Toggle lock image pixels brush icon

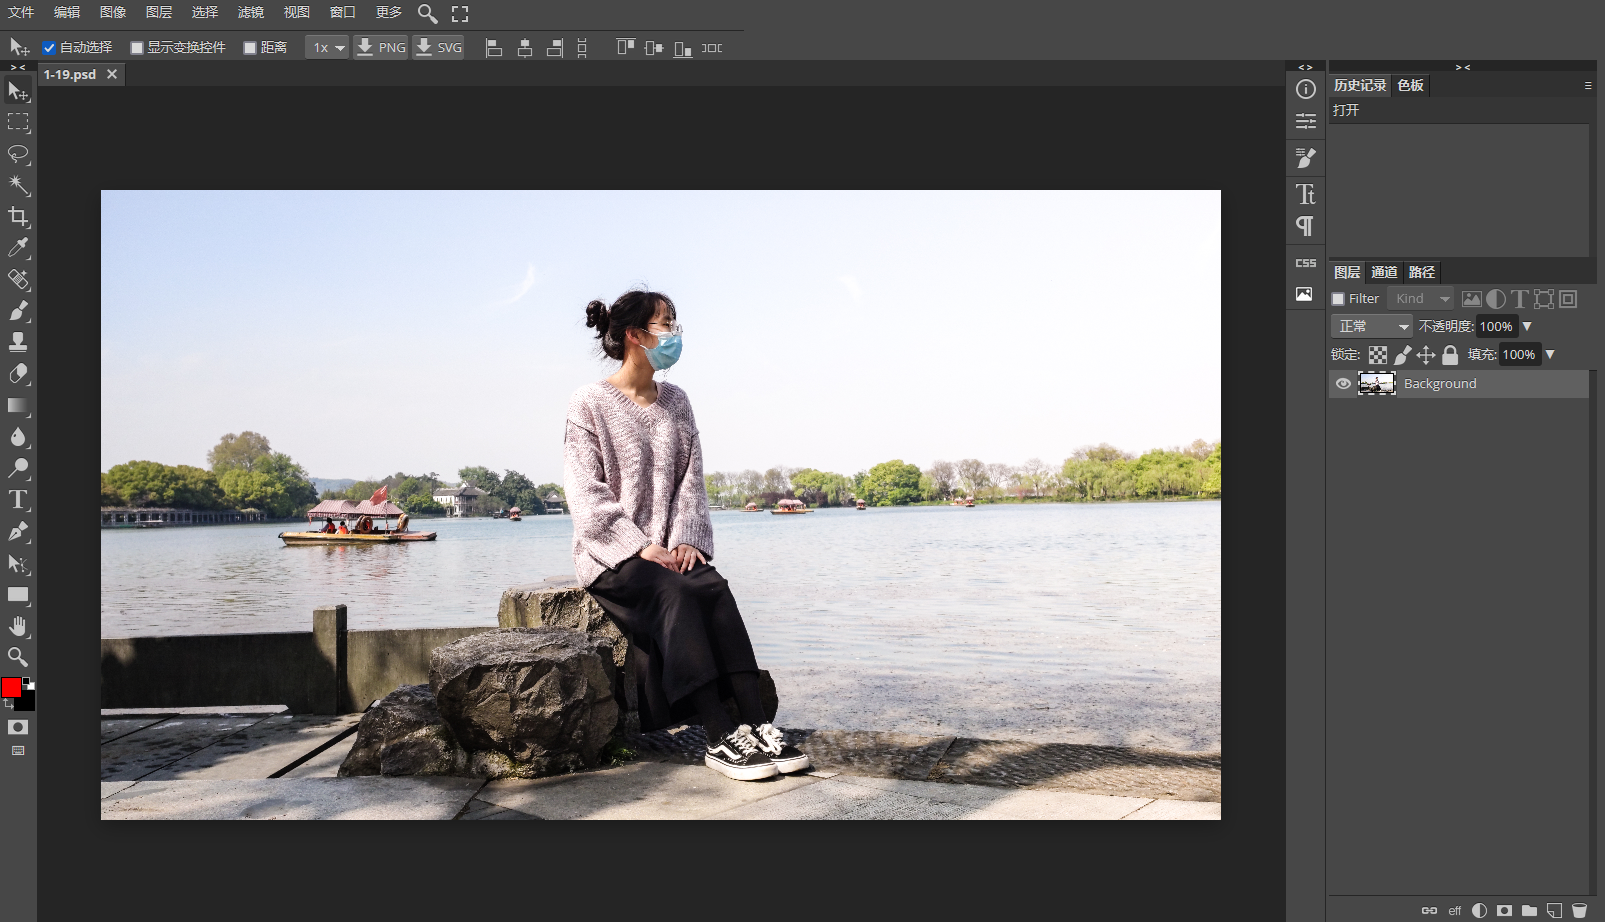click(x=1402, y=355)
